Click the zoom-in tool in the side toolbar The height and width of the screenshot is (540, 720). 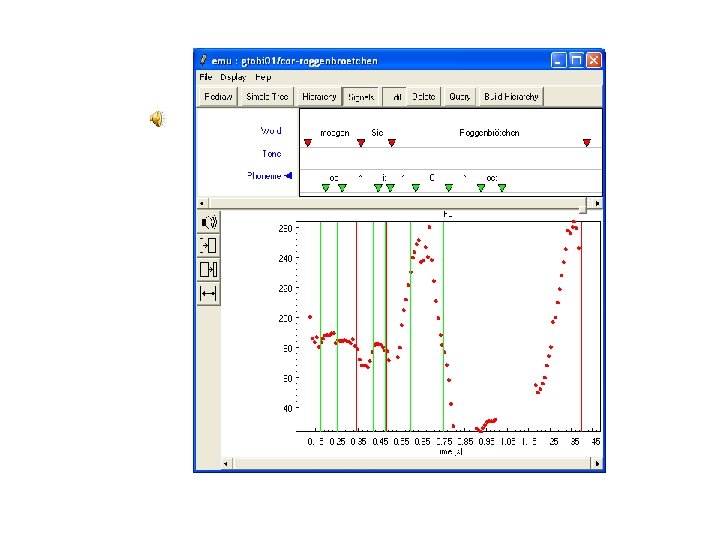pos(209,246)
